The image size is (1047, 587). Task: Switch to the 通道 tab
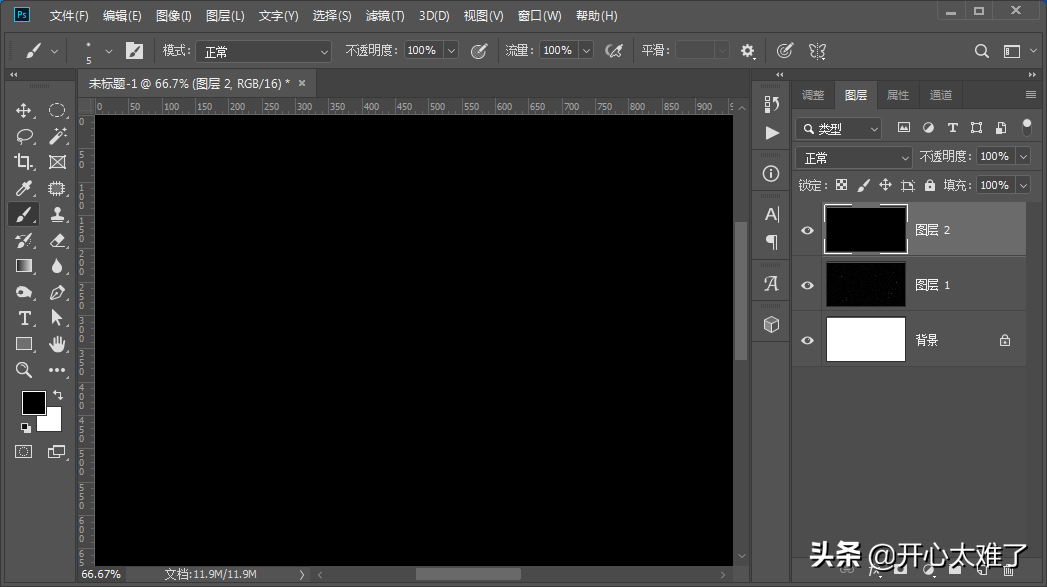pyautogui.click(x=940, y=95)
